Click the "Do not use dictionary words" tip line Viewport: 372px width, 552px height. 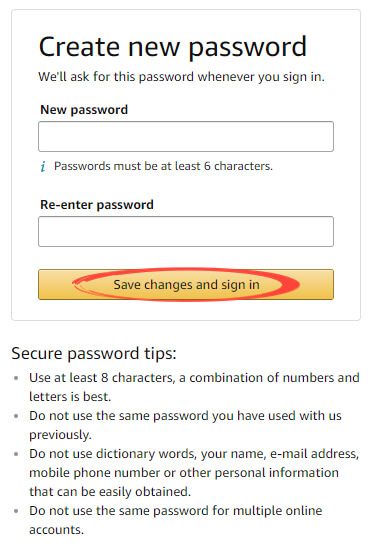(x=194, y=454)
